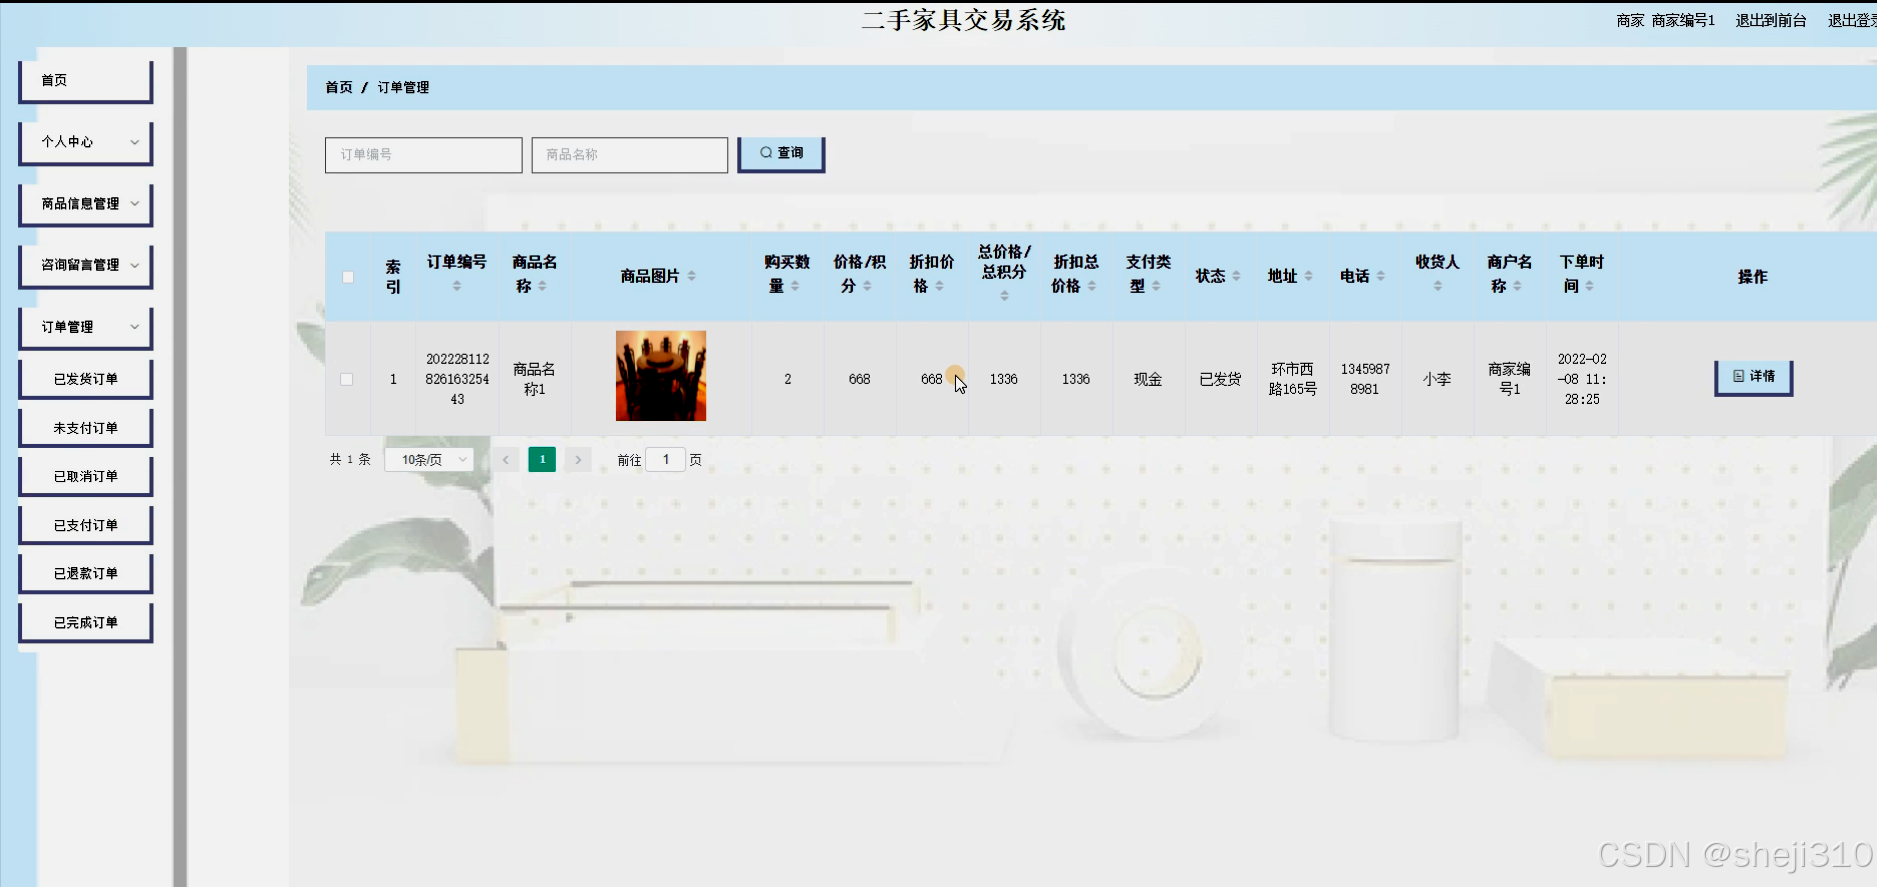Open 已退款订单 submenu item

(x=86, y=574)
